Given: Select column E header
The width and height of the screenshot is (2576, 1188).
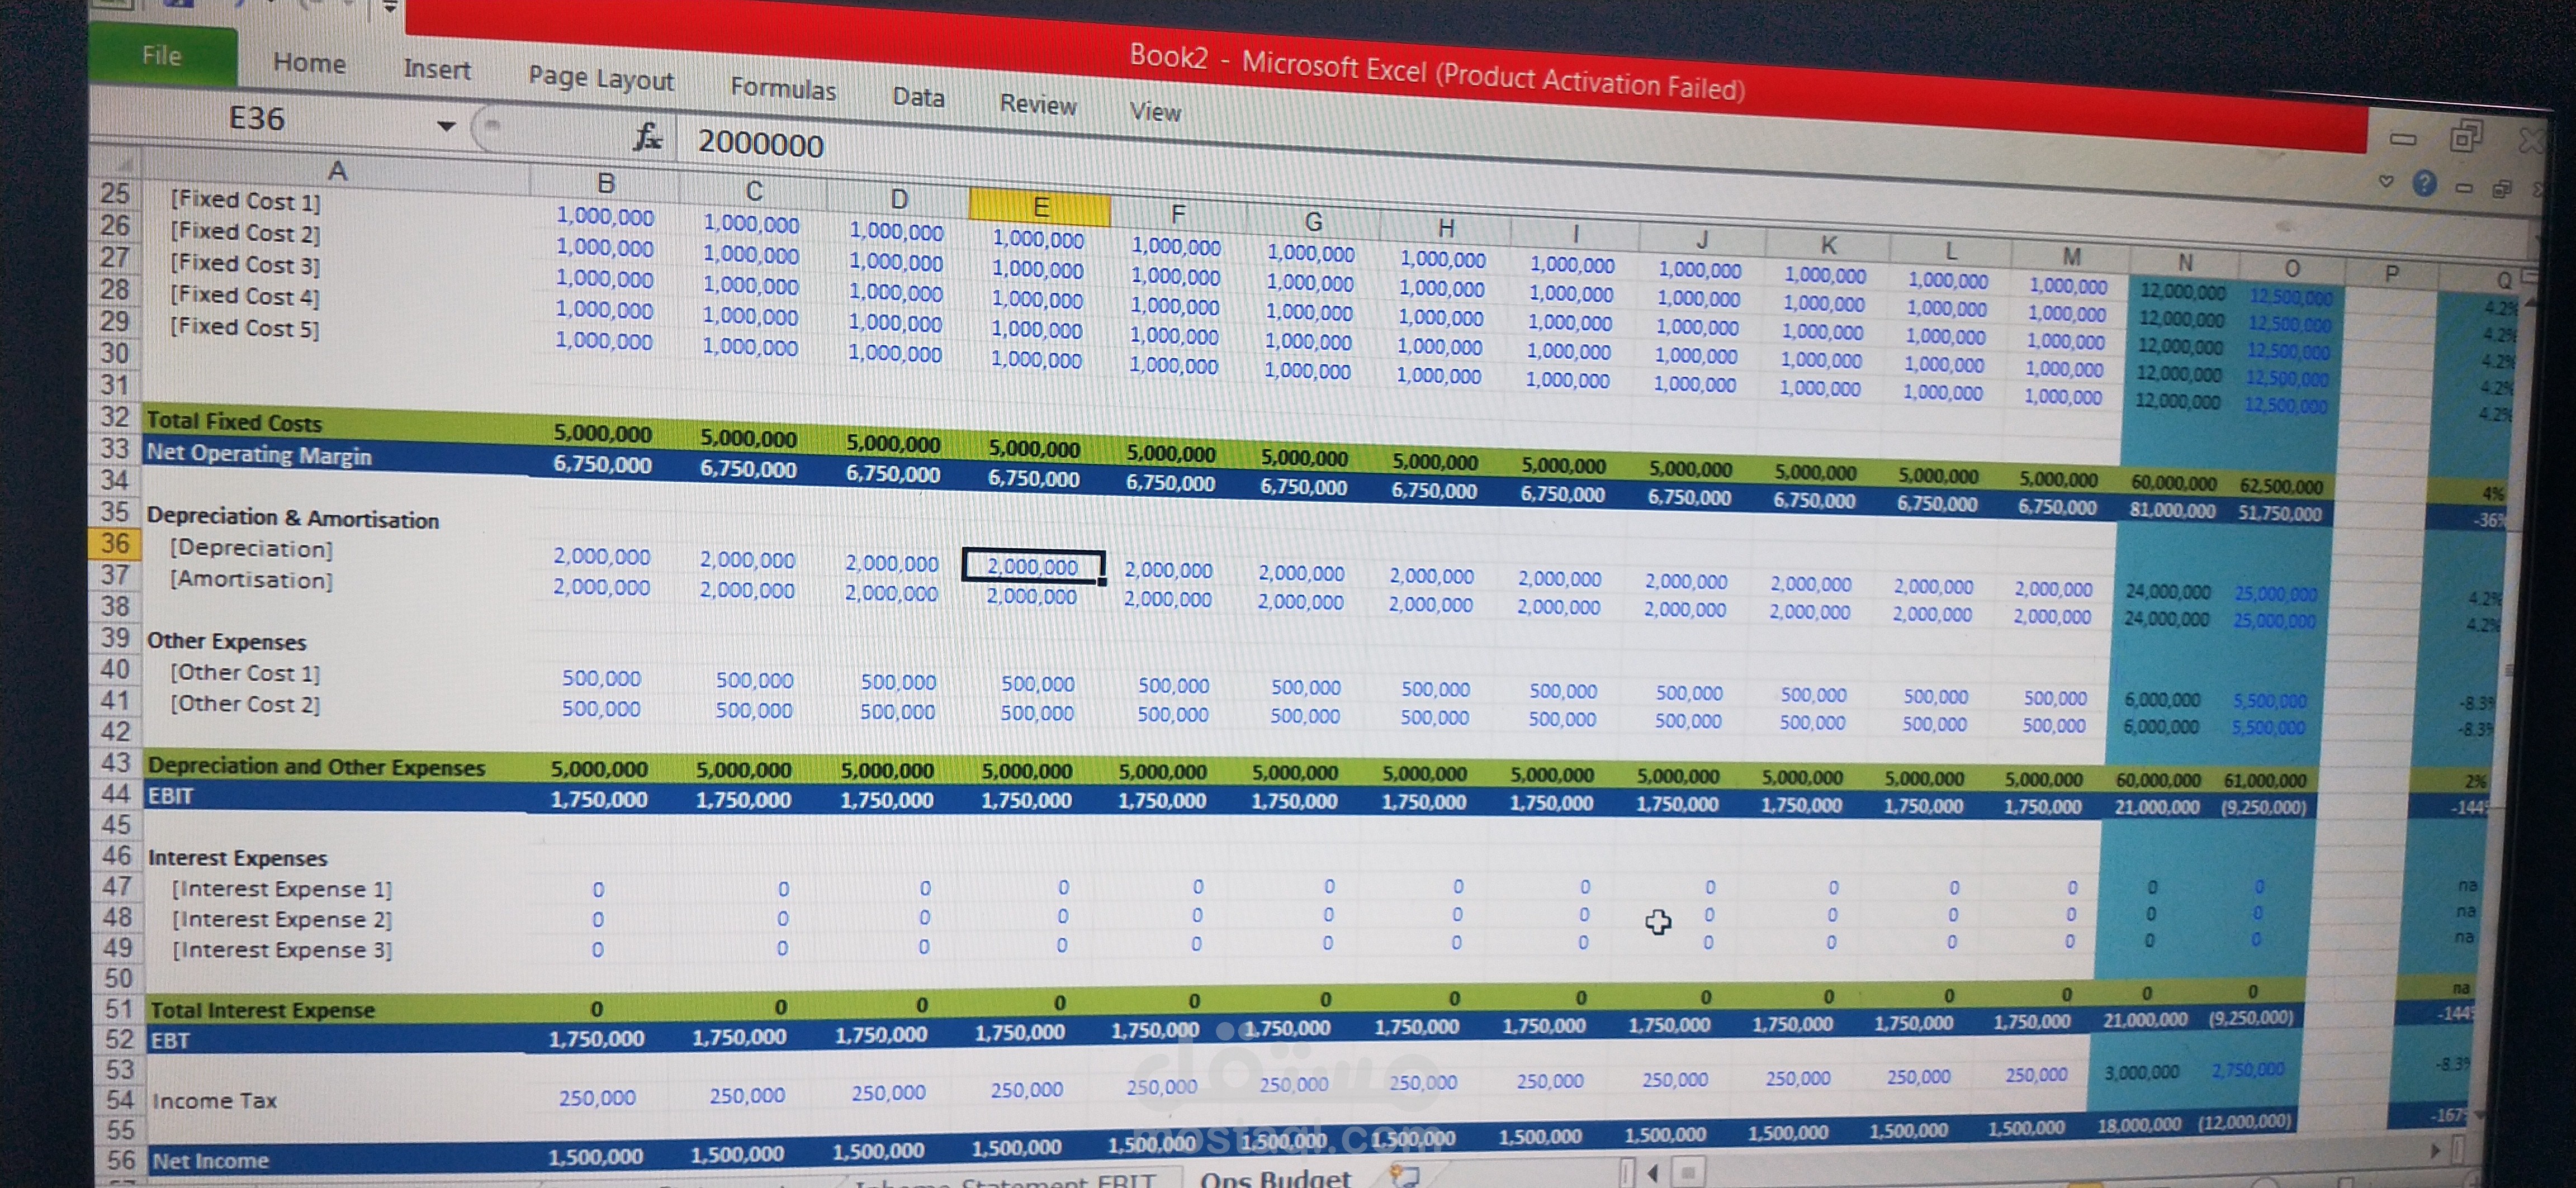Looking at the screenshot, I should [x=1039, y=207].
